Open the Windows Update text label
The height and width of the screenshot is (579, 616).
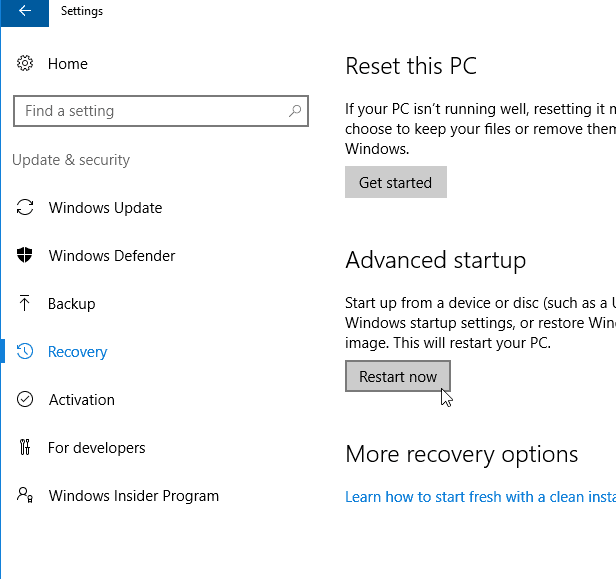(105, 208)
